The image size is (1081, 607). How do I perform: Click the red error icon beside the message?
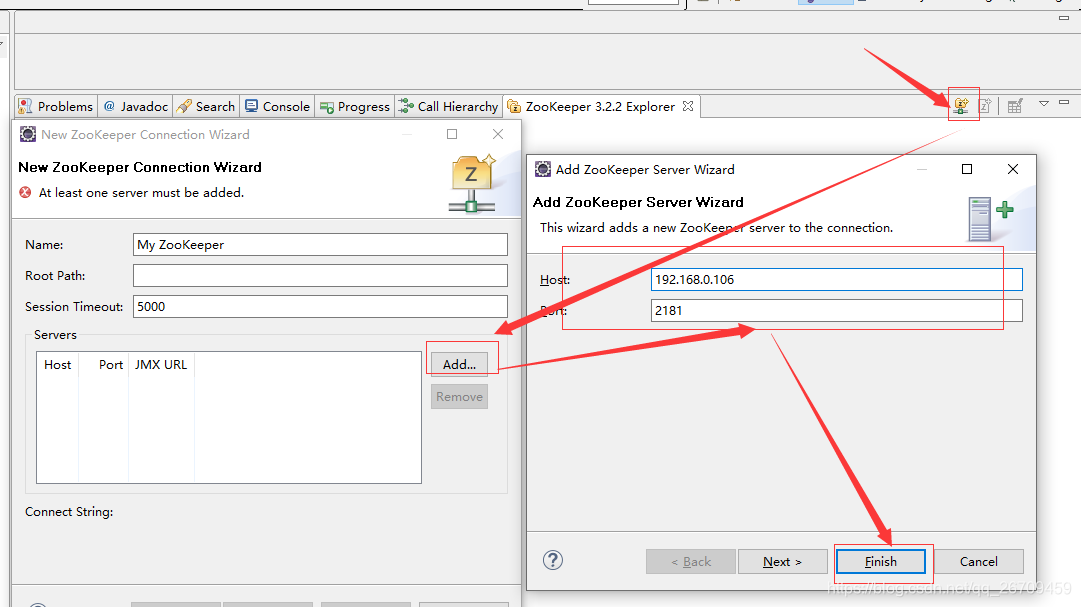coord(26,192)
